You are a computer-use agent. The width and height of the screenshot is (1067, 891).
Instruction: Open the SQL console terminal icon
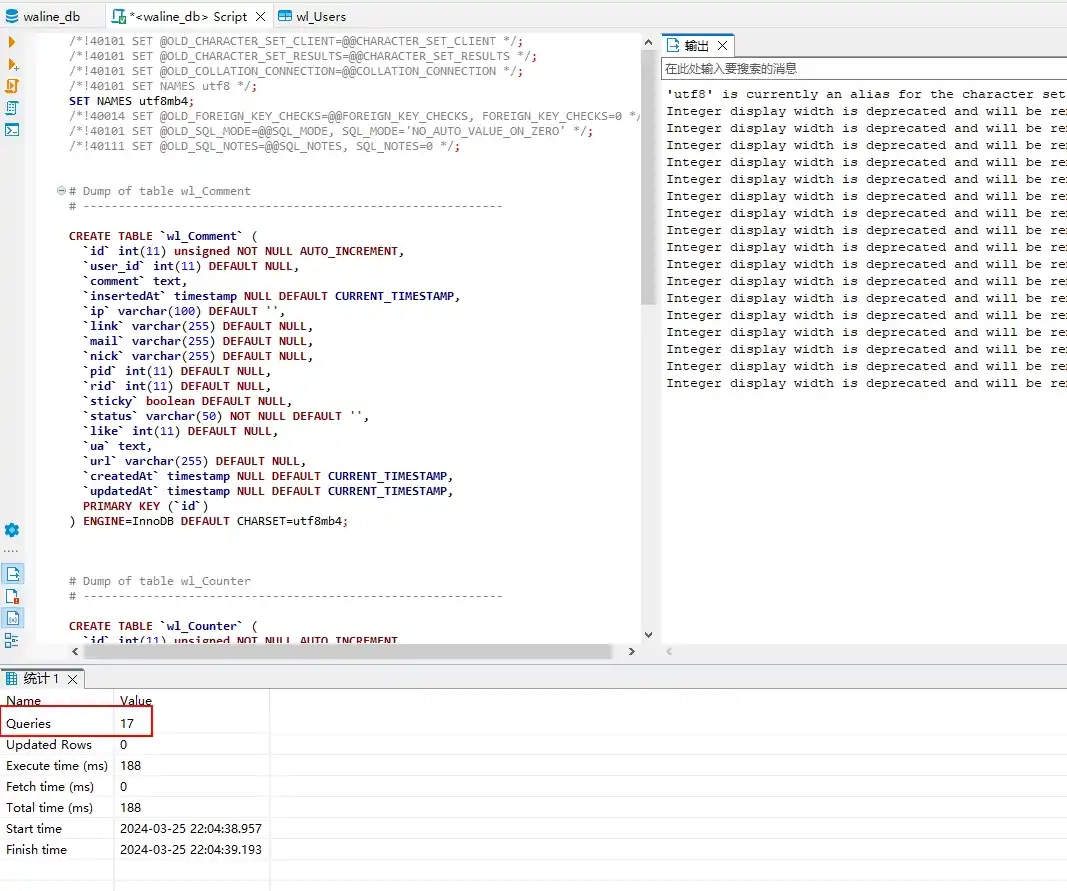point(12,129)
